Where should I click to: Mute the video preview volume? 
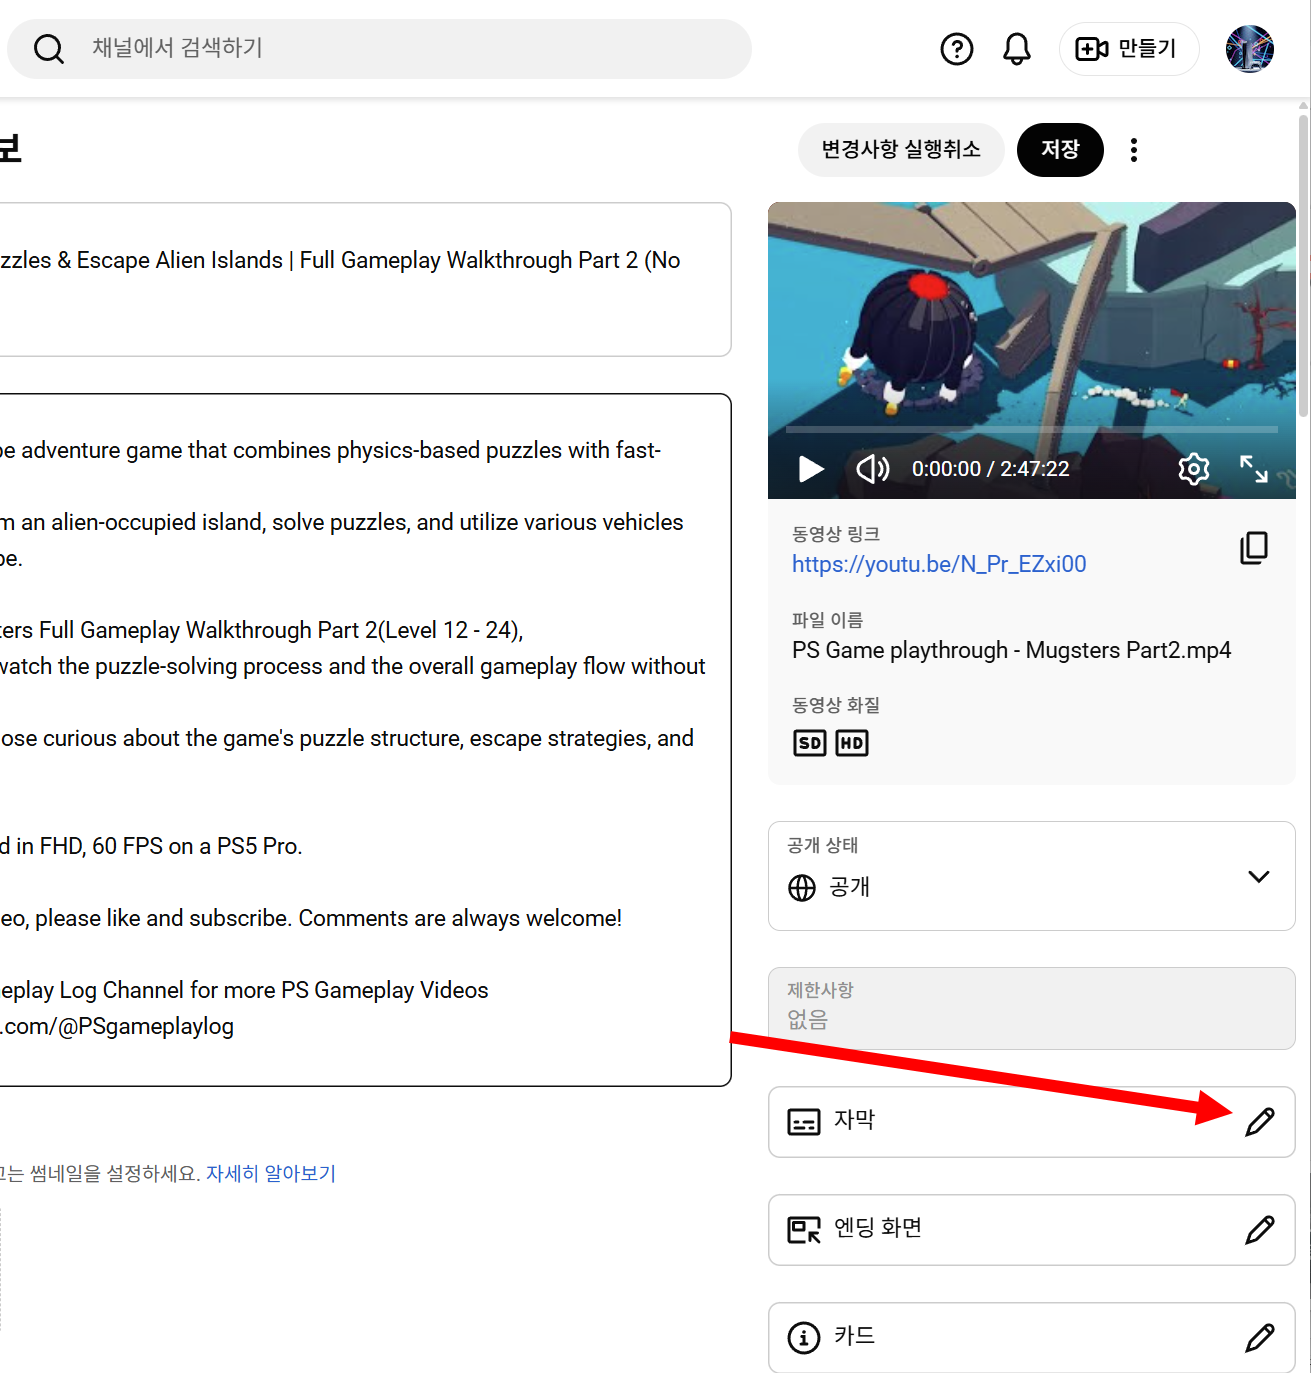(872, 468)
